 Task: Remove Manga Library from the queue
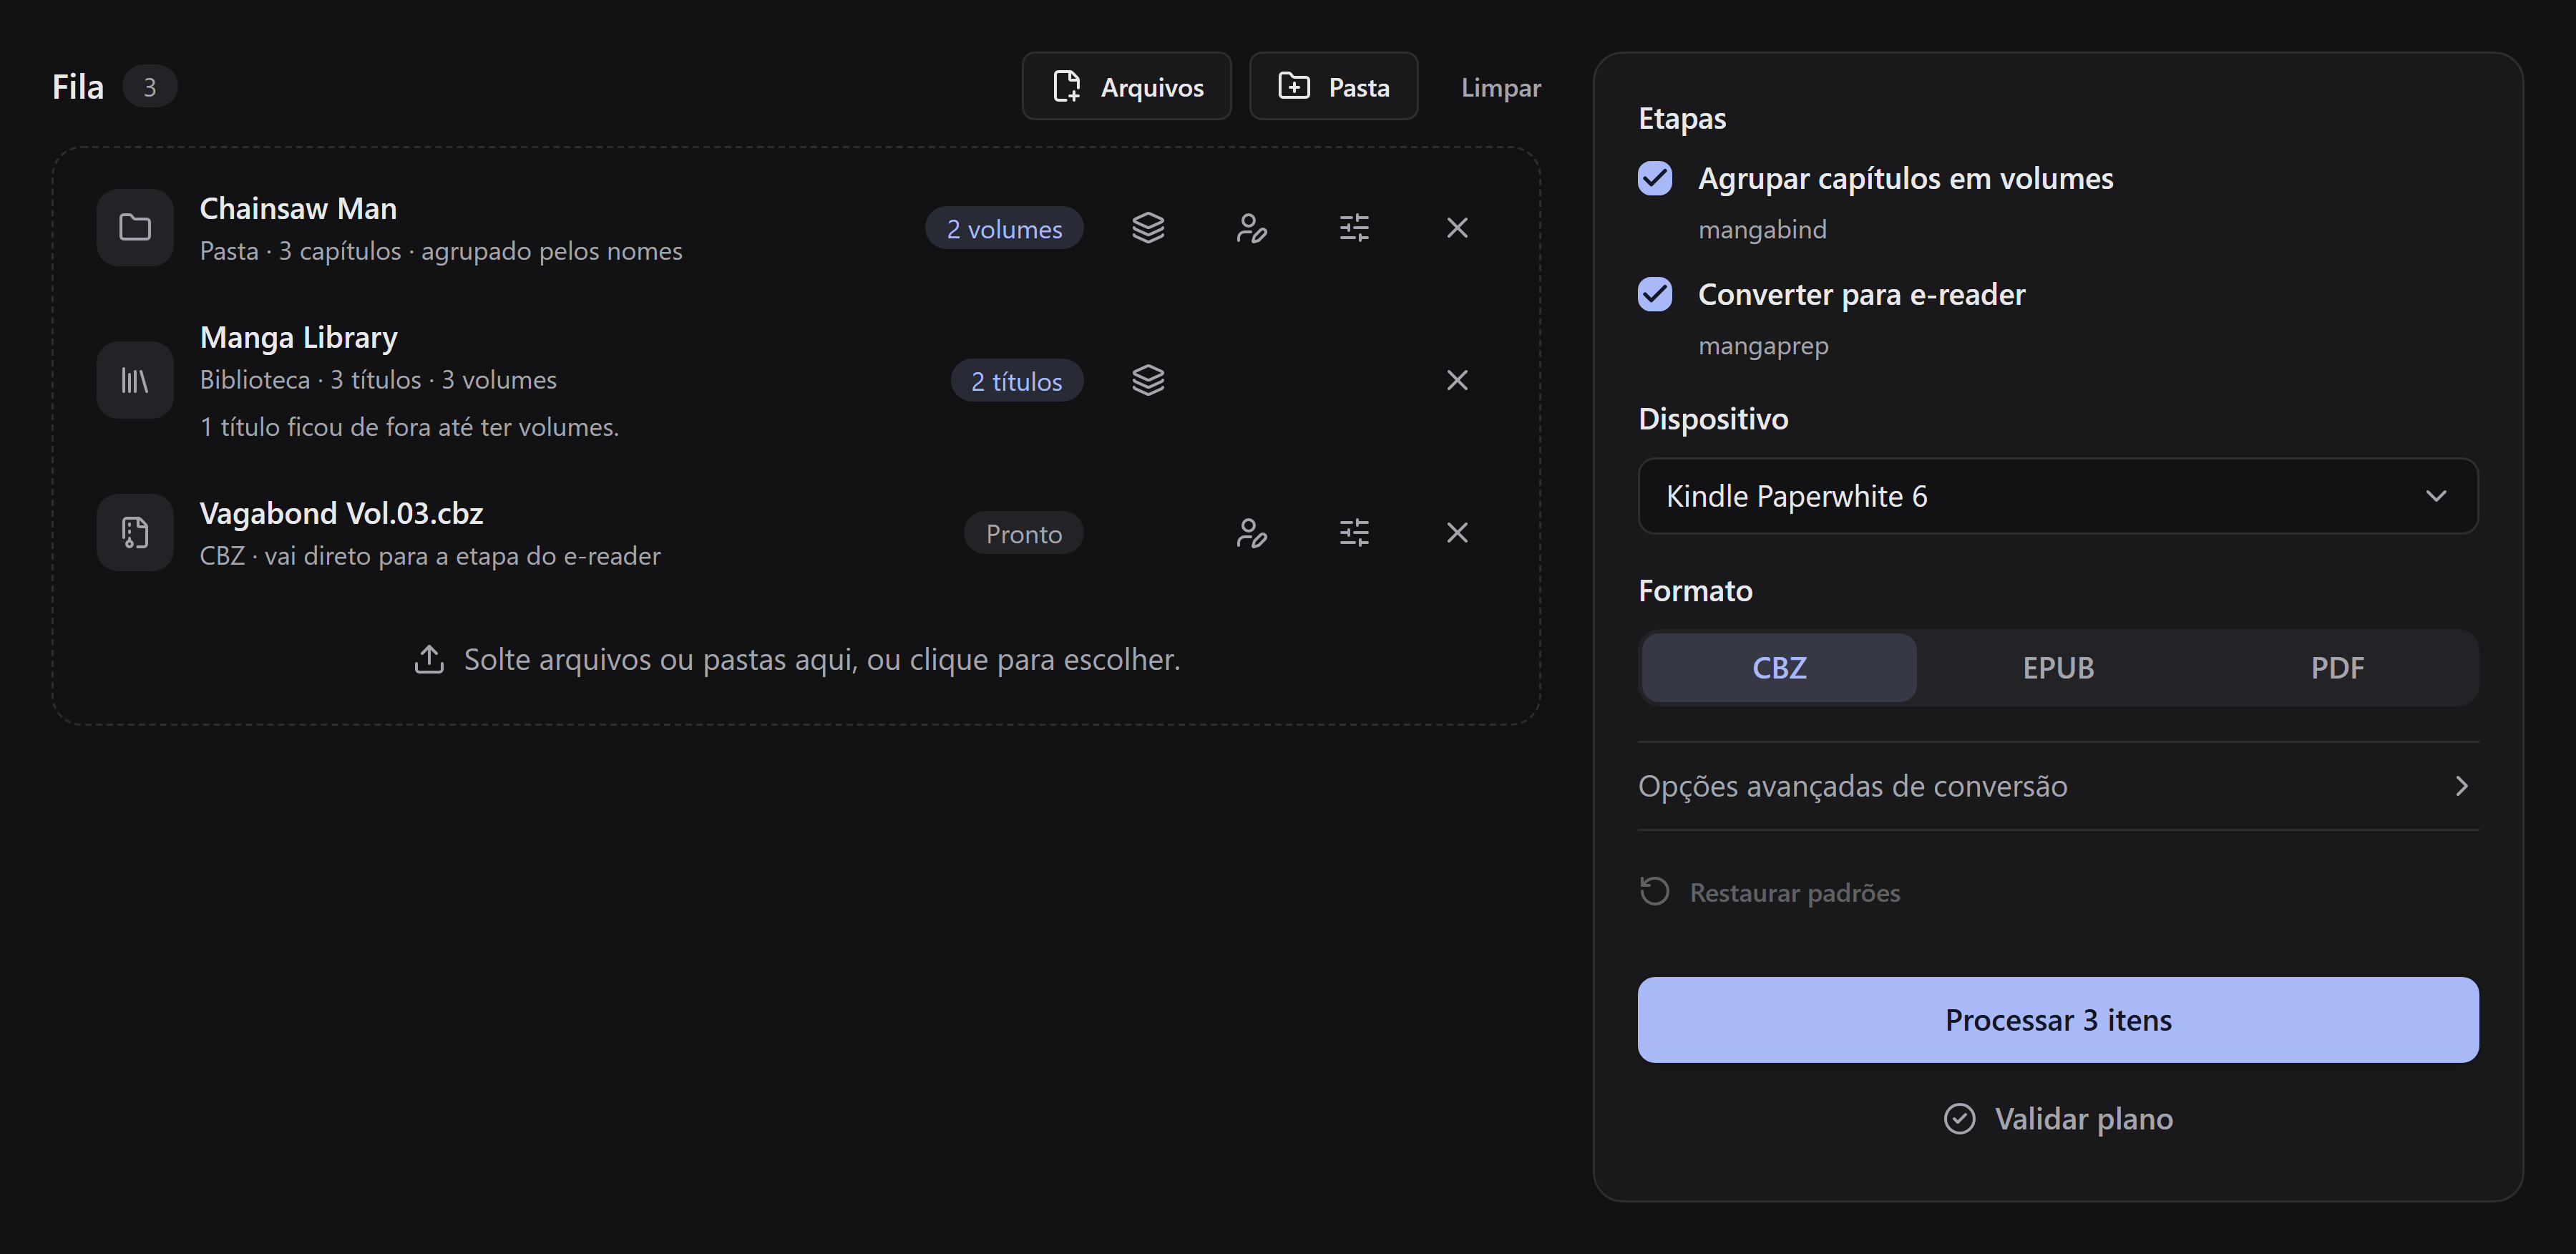click(x=1457, y=380)
